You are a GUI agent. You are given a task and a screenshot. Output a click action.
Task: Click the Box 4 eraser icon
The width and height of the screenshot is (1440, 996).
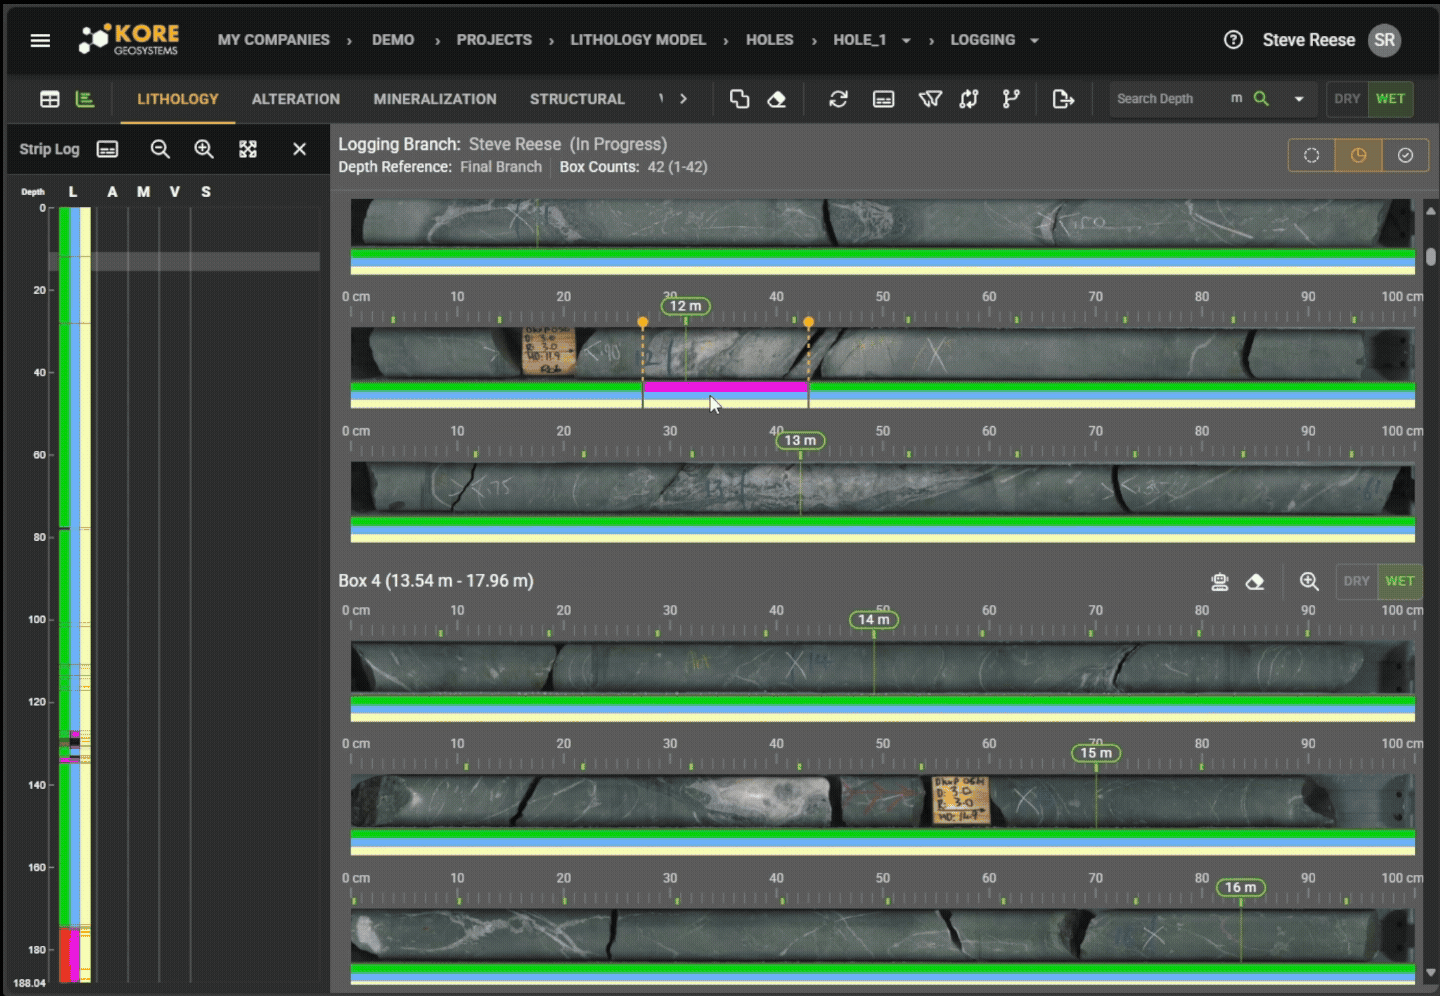pyautogui.click(x=1255, y=581)
